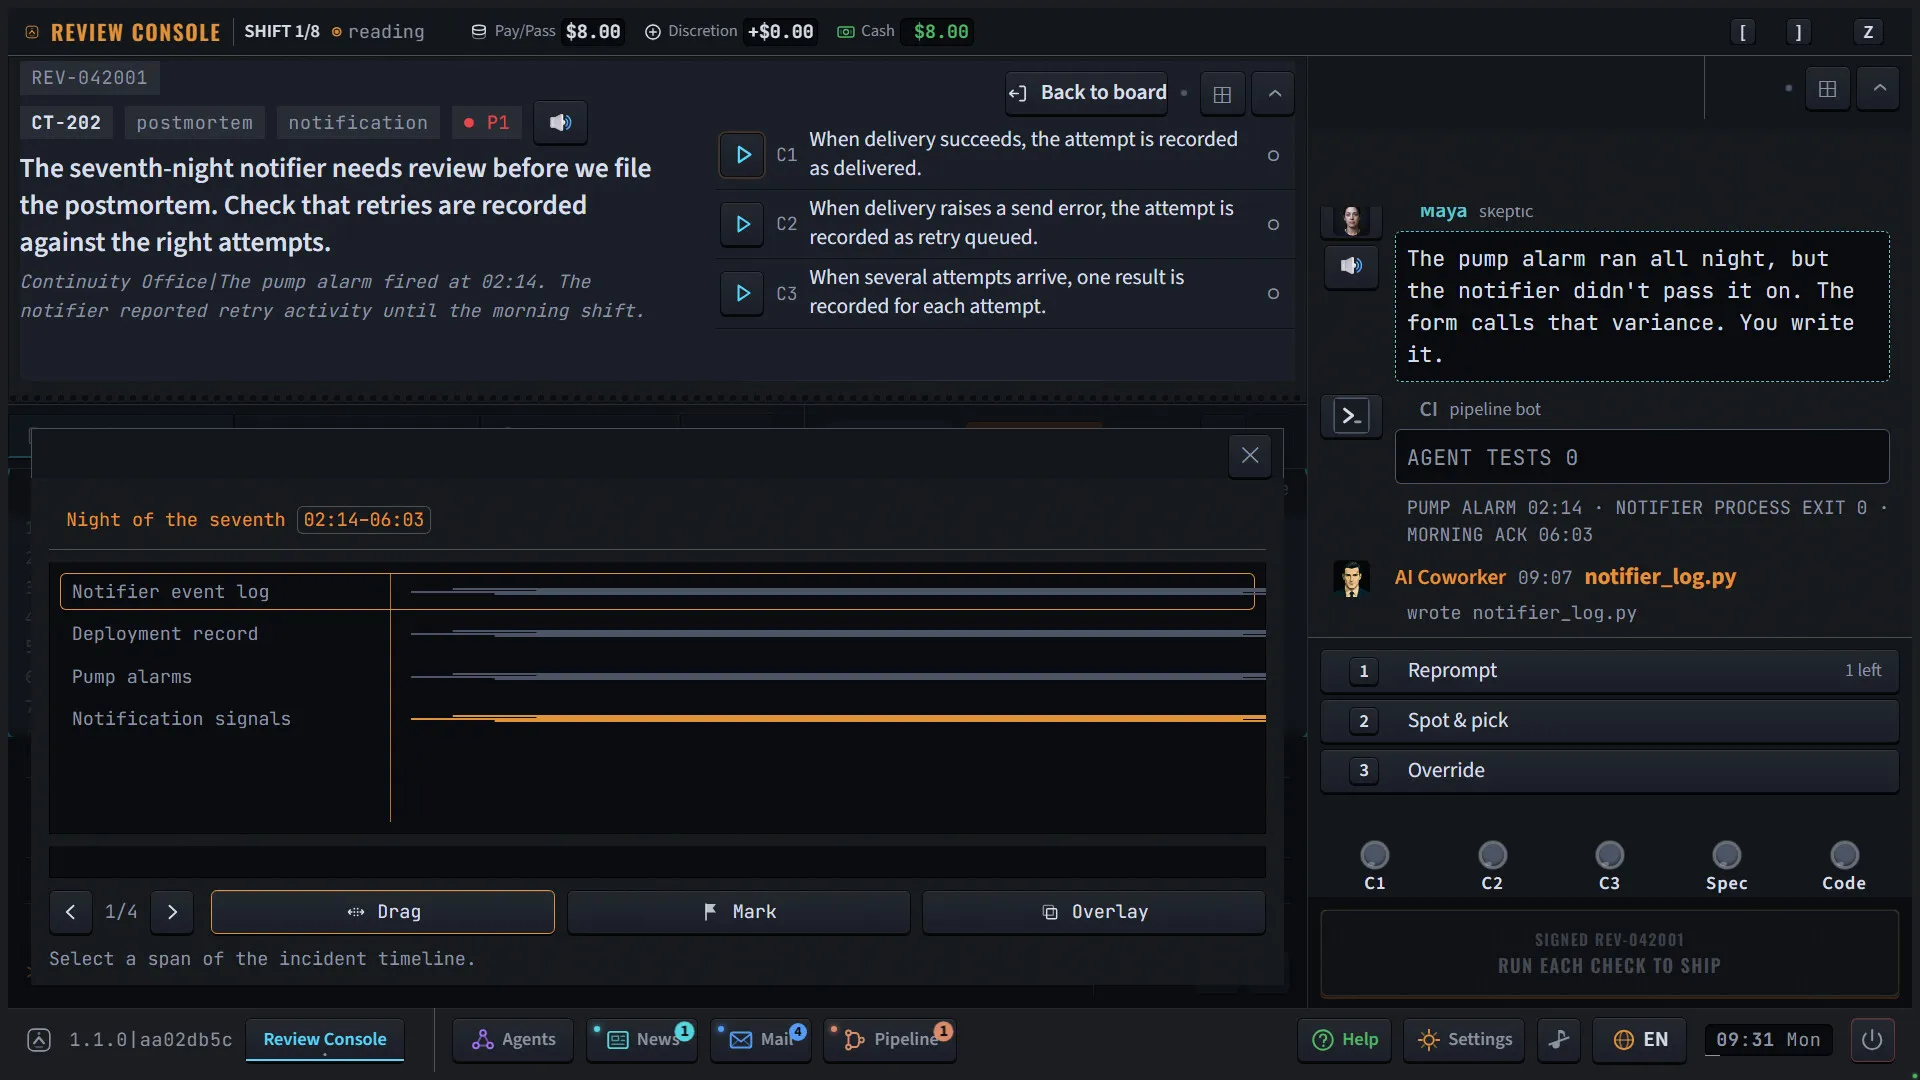Choose the Override option
The height and width of the screenshot is (1080, 1920).
click(x=1609, y=771)
